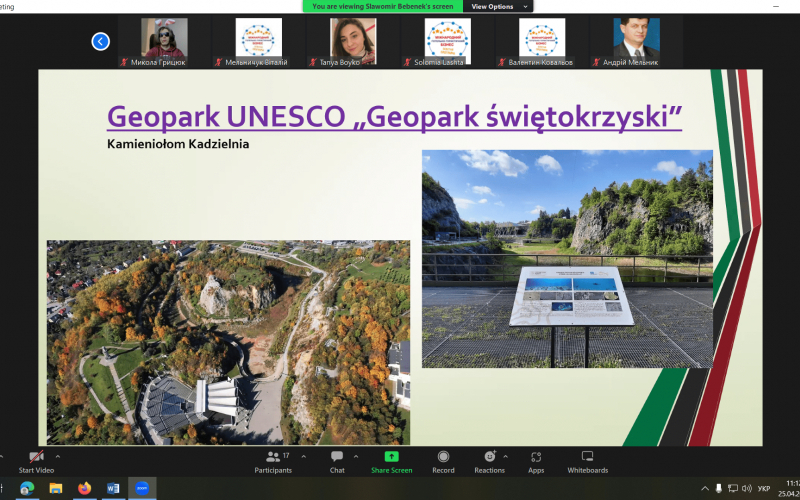Start recording with the Record button

443,461
